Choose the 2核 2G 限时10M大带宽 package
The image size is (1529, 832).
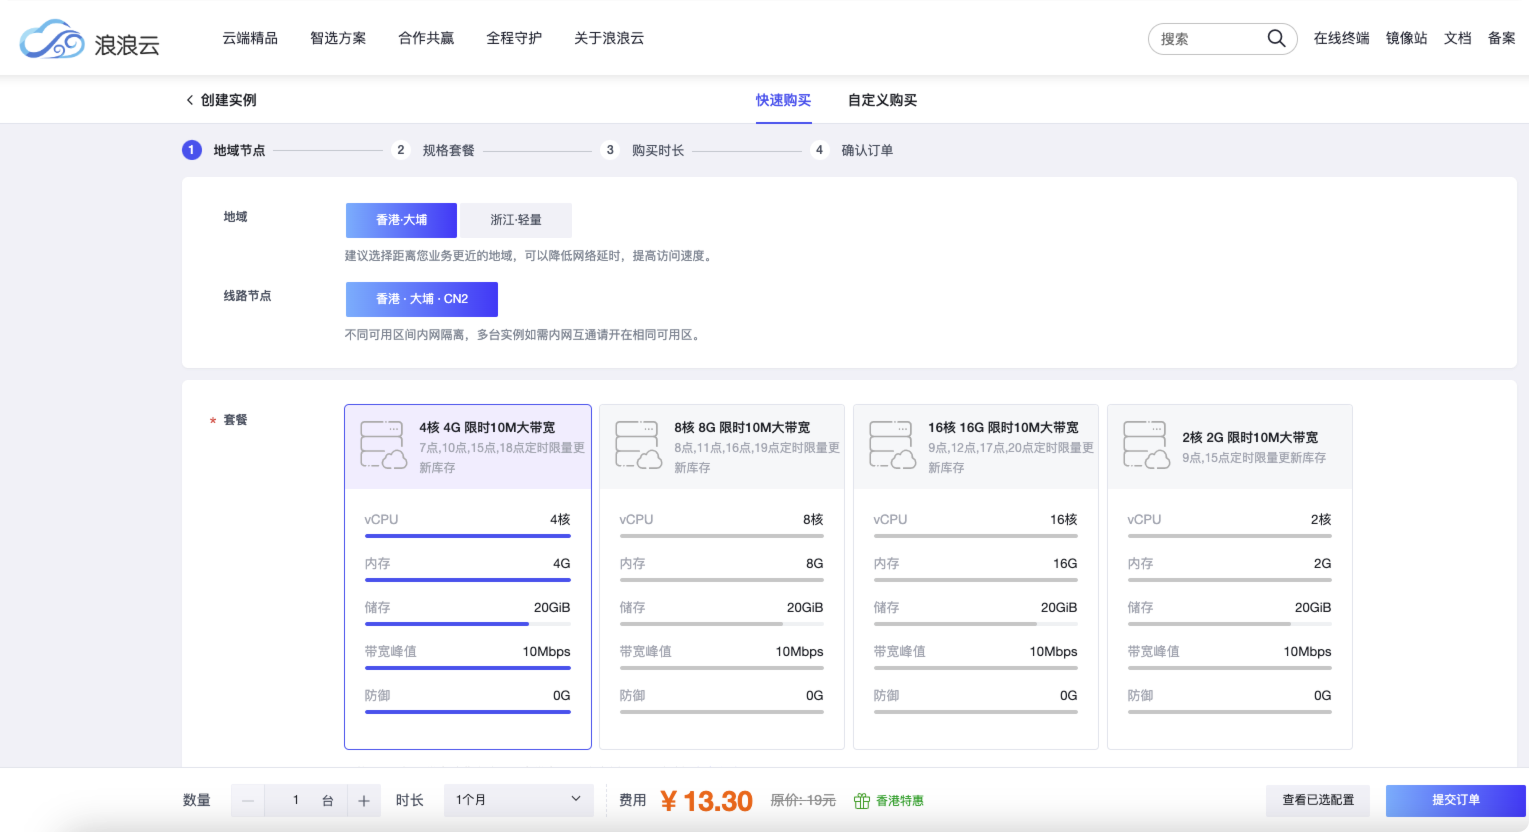click(1230, 577)
